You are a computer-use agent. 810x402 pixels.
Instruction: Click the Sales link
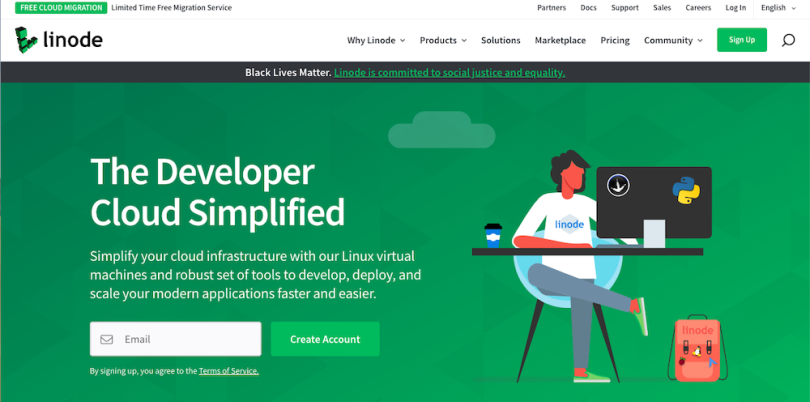[x=662, y=8]
